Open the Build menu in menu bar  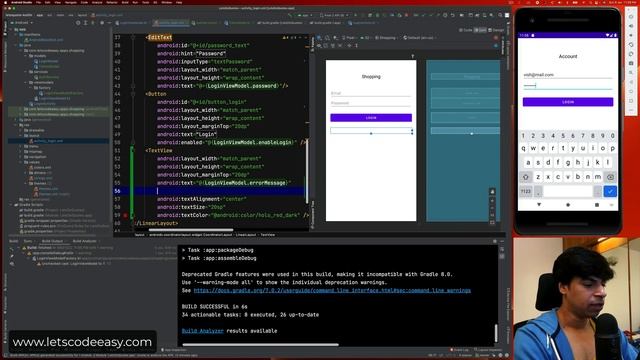click(125, 2)
